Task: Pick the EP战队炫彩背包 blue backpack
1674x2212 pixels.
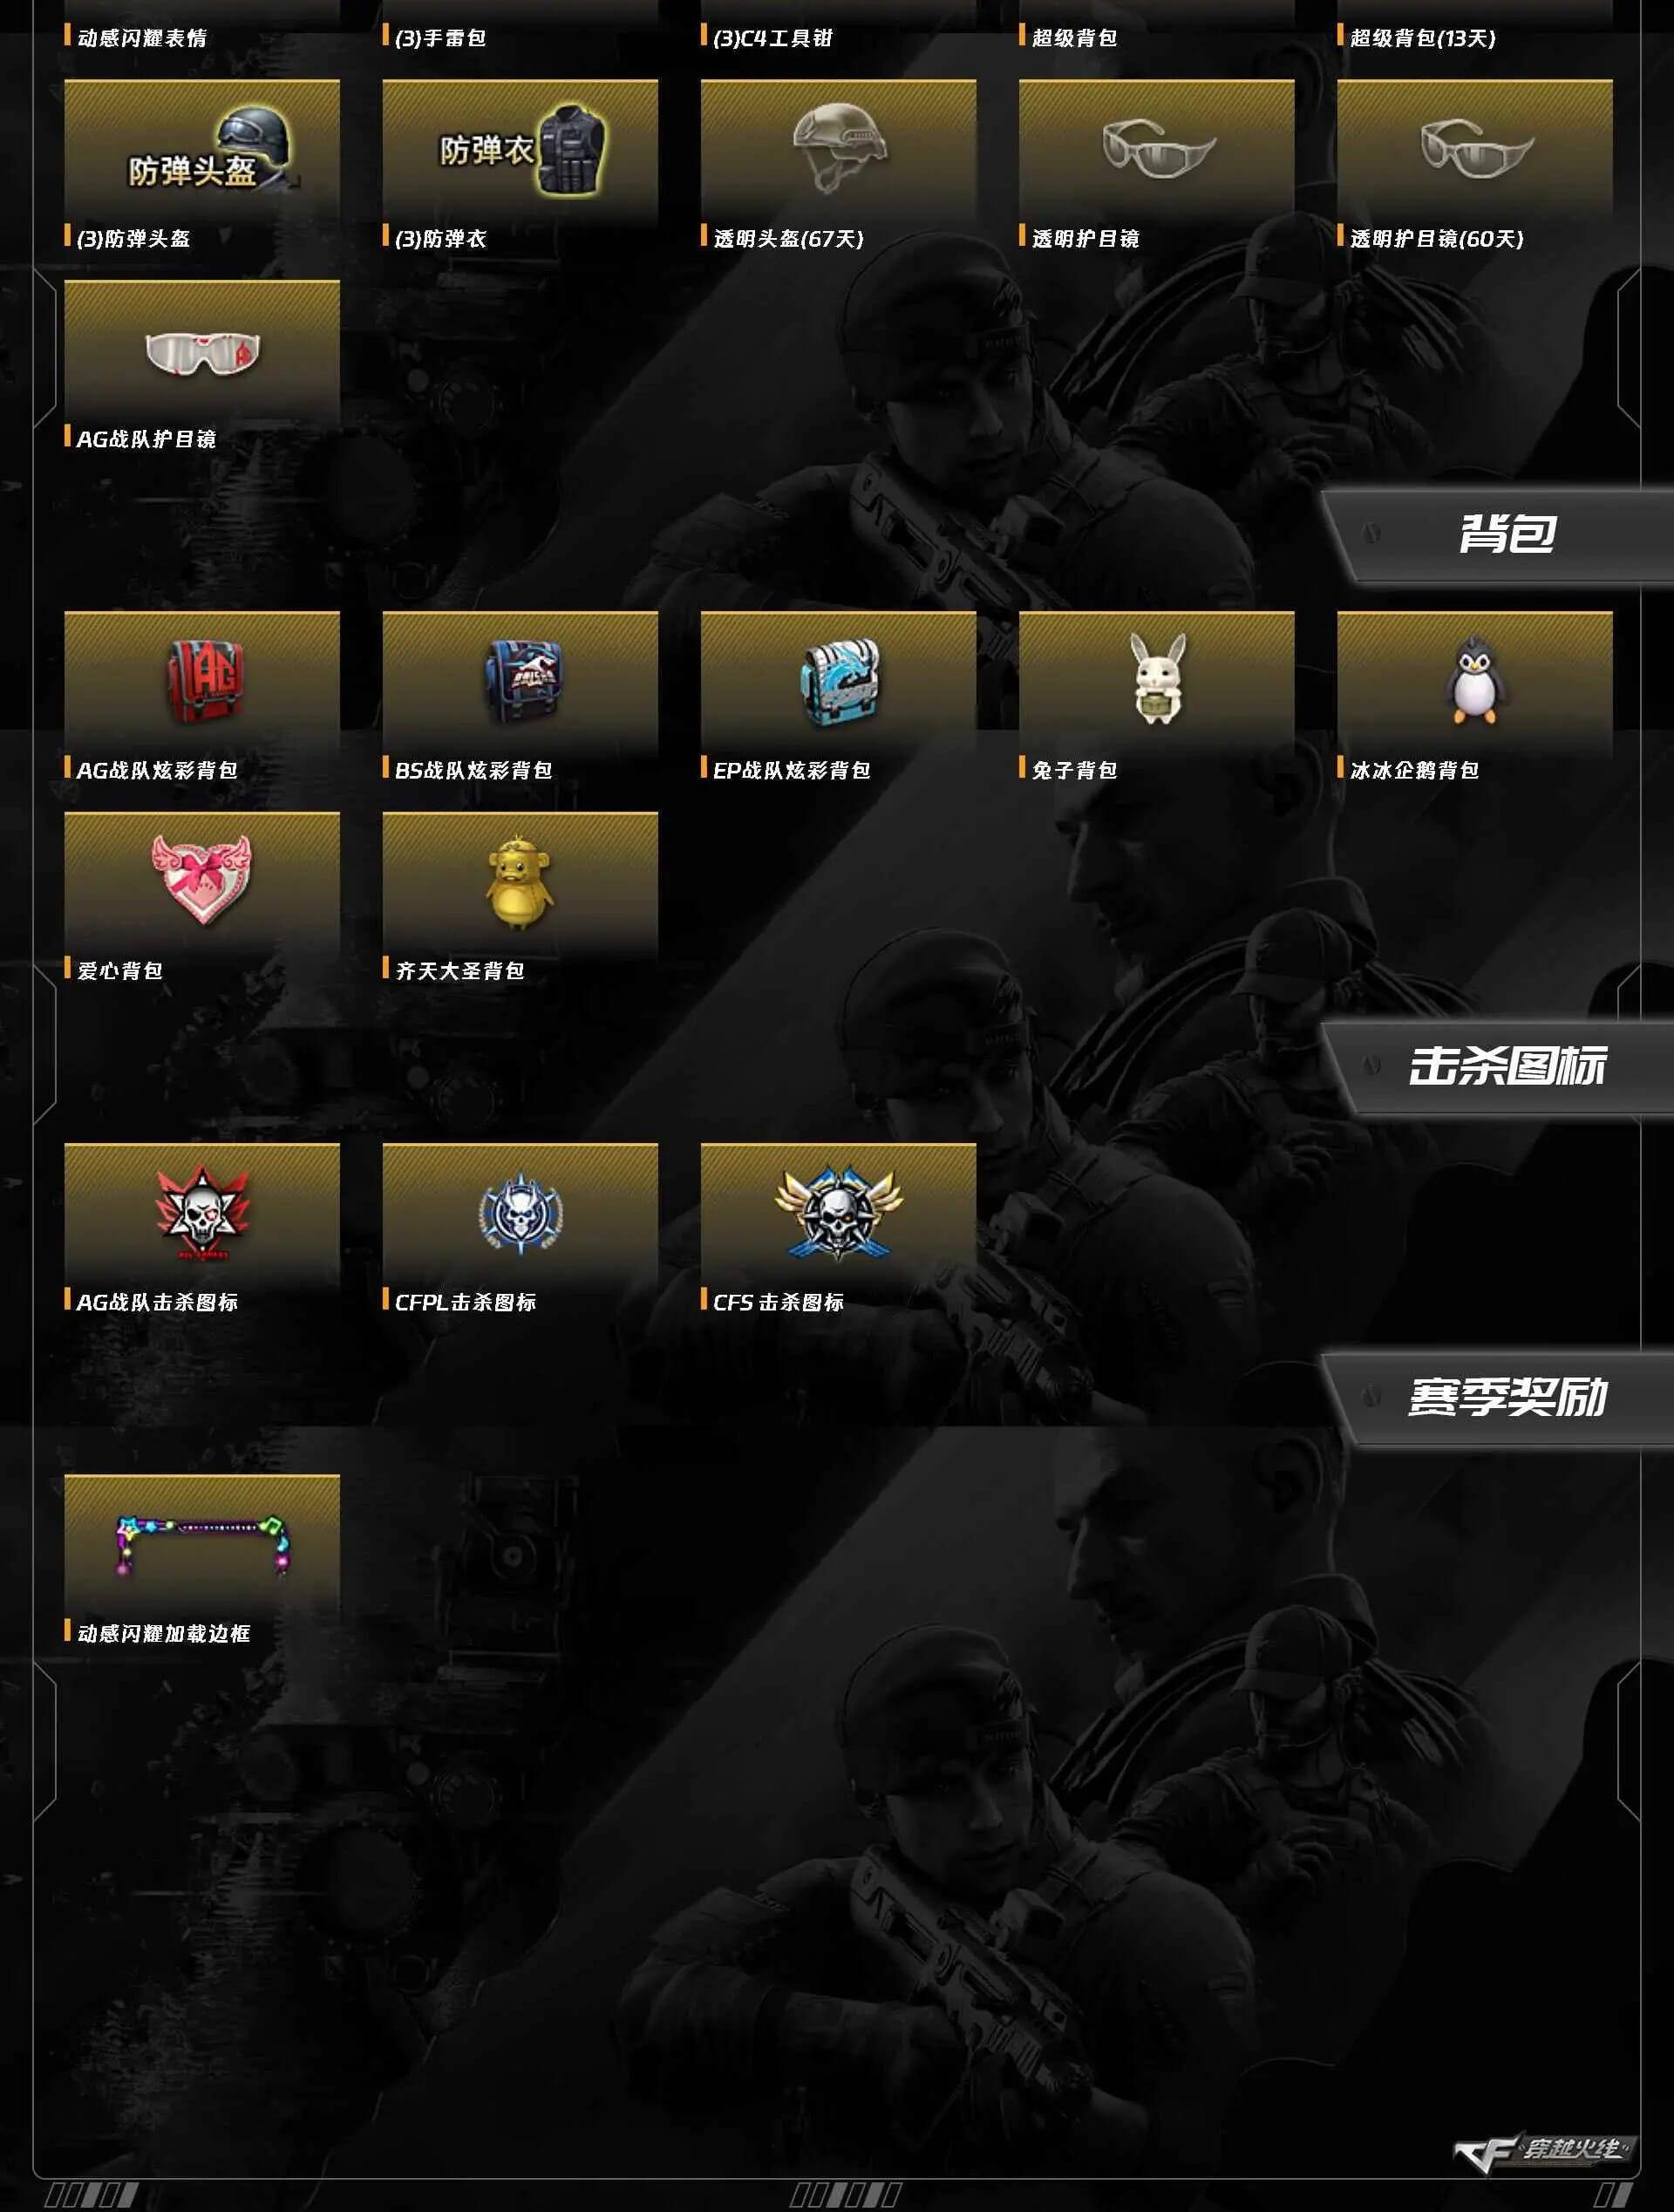Action: pyautogui.click(x=838, y=682)
